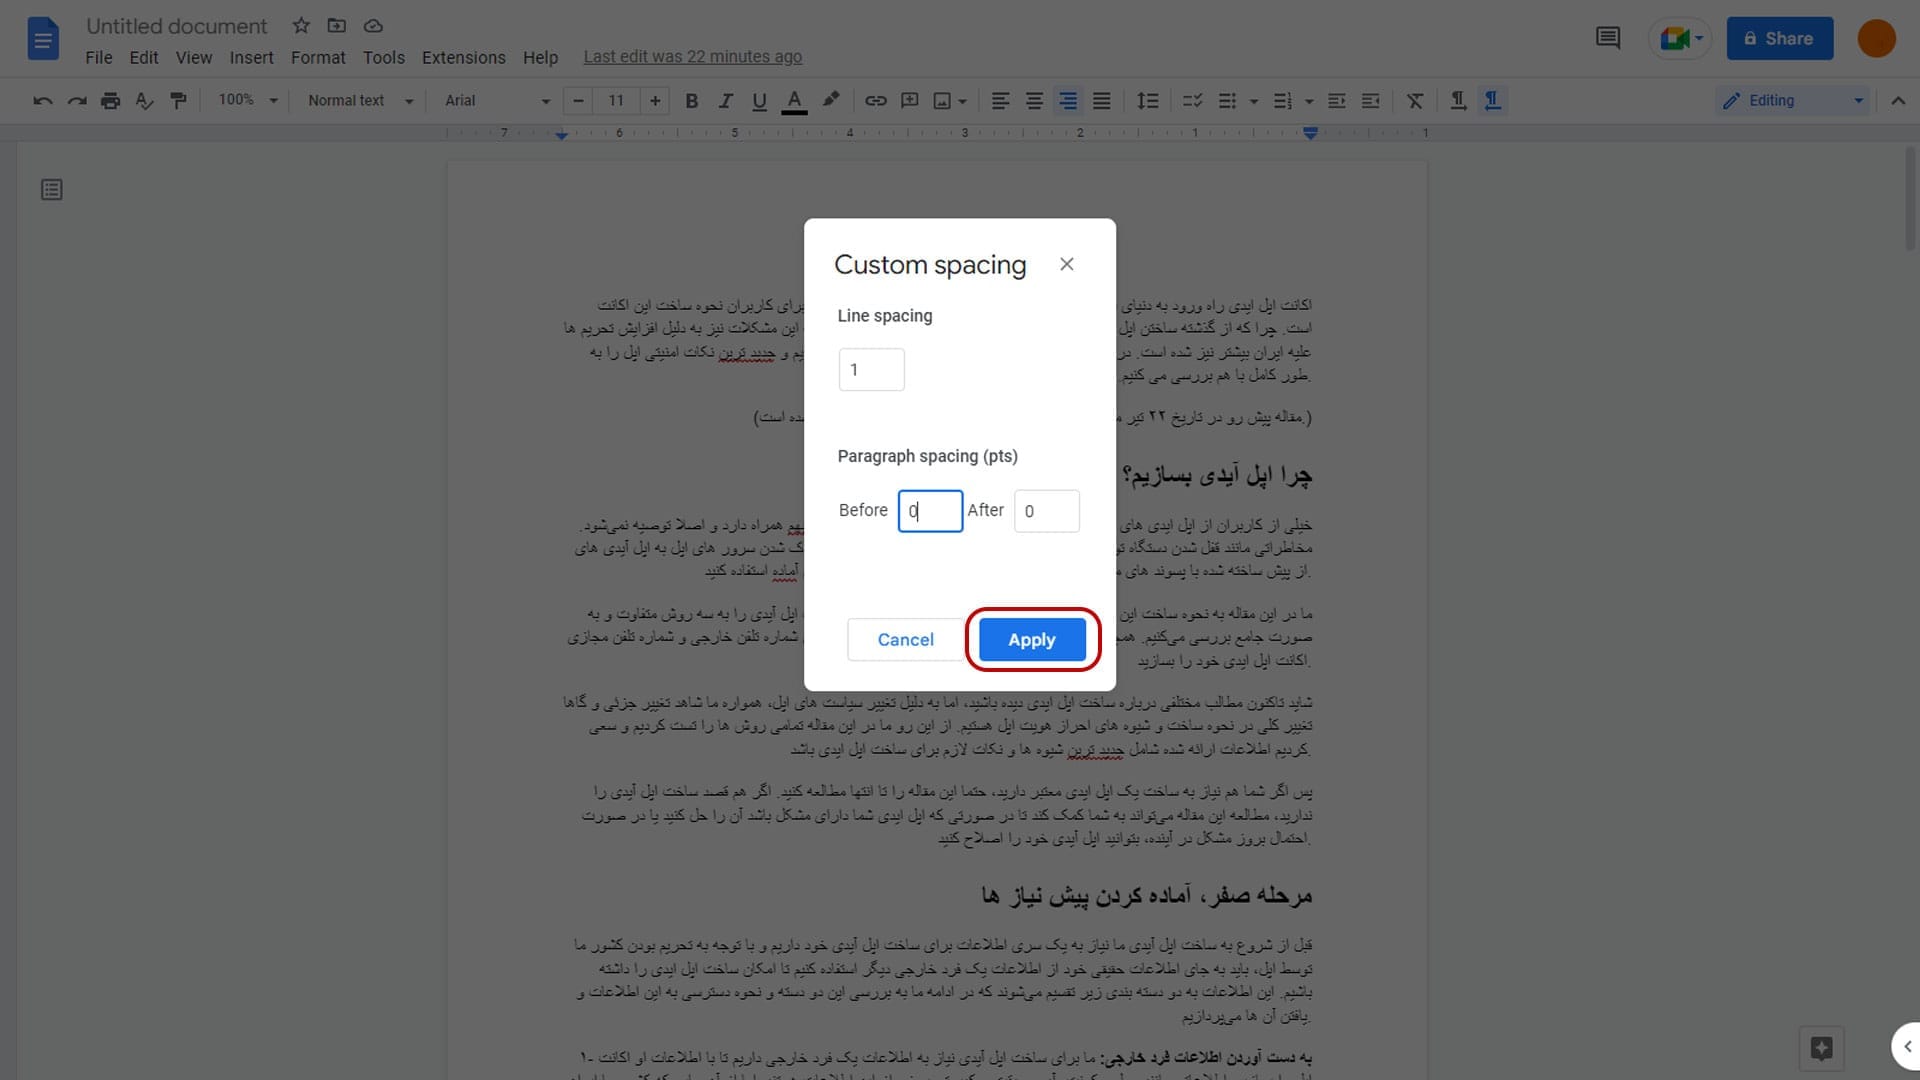Click the Underline formatting icon
This screenshot has height=1080, width=1920.
point(758,100)
